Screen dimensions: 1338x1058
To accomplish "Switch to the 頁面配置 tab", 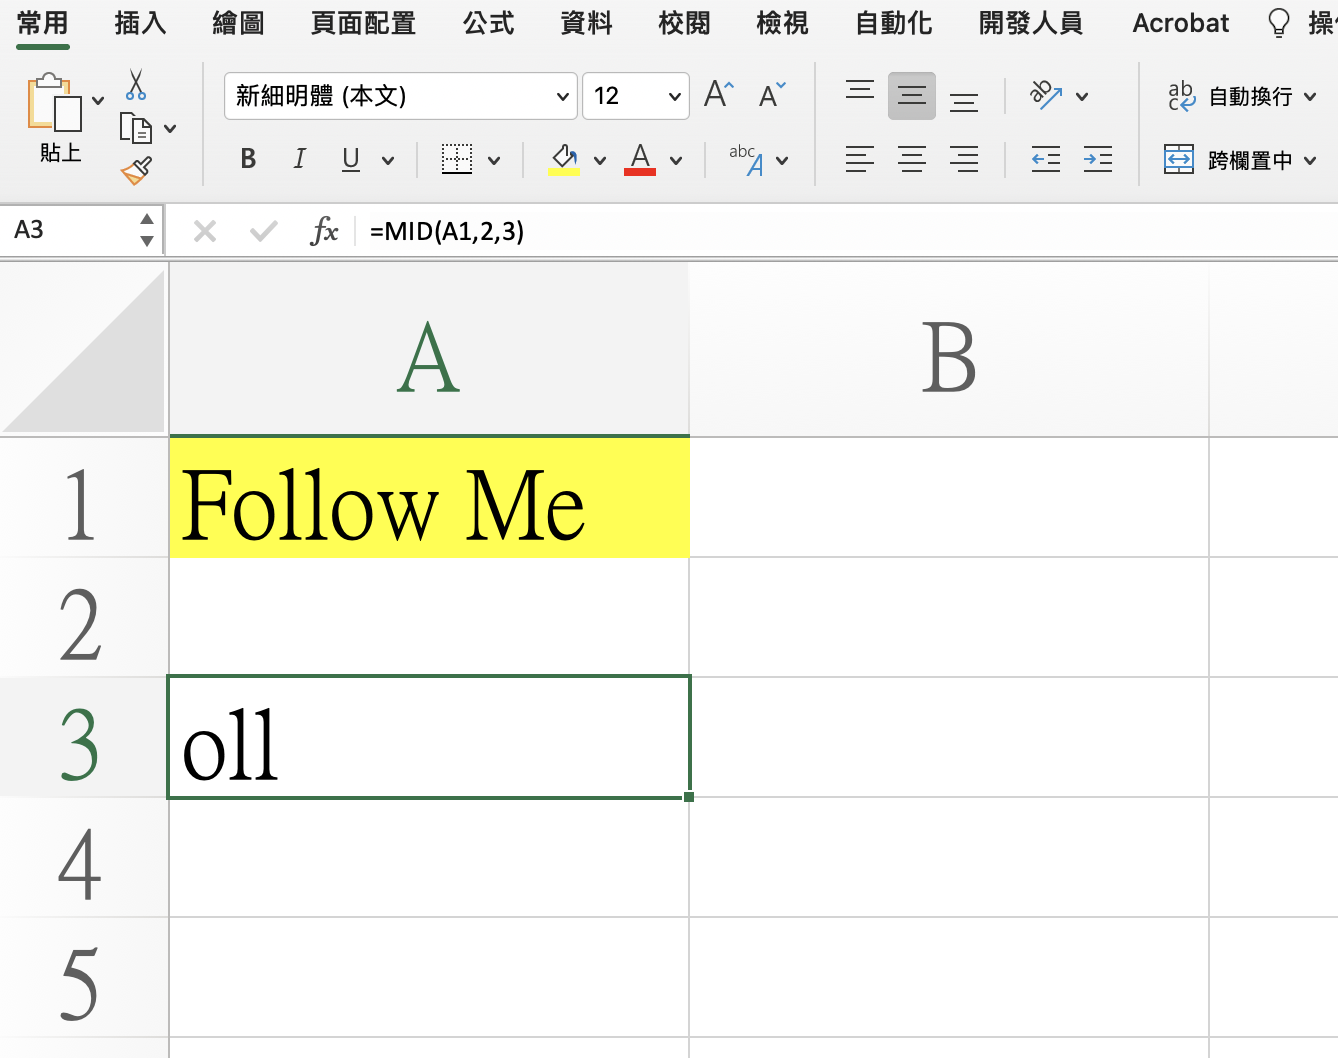I will 363,23.
